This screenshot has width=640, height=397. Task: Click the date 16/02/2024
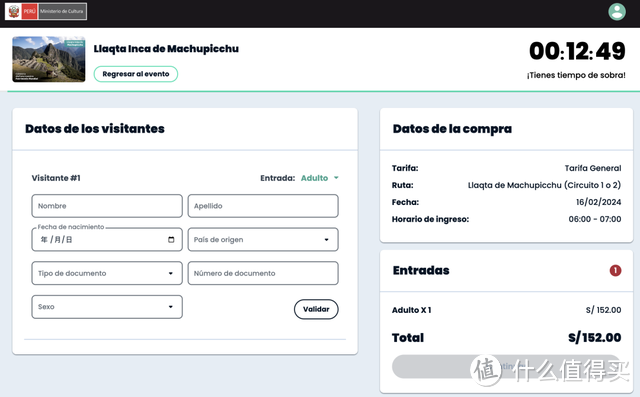(x=598, y=202)
